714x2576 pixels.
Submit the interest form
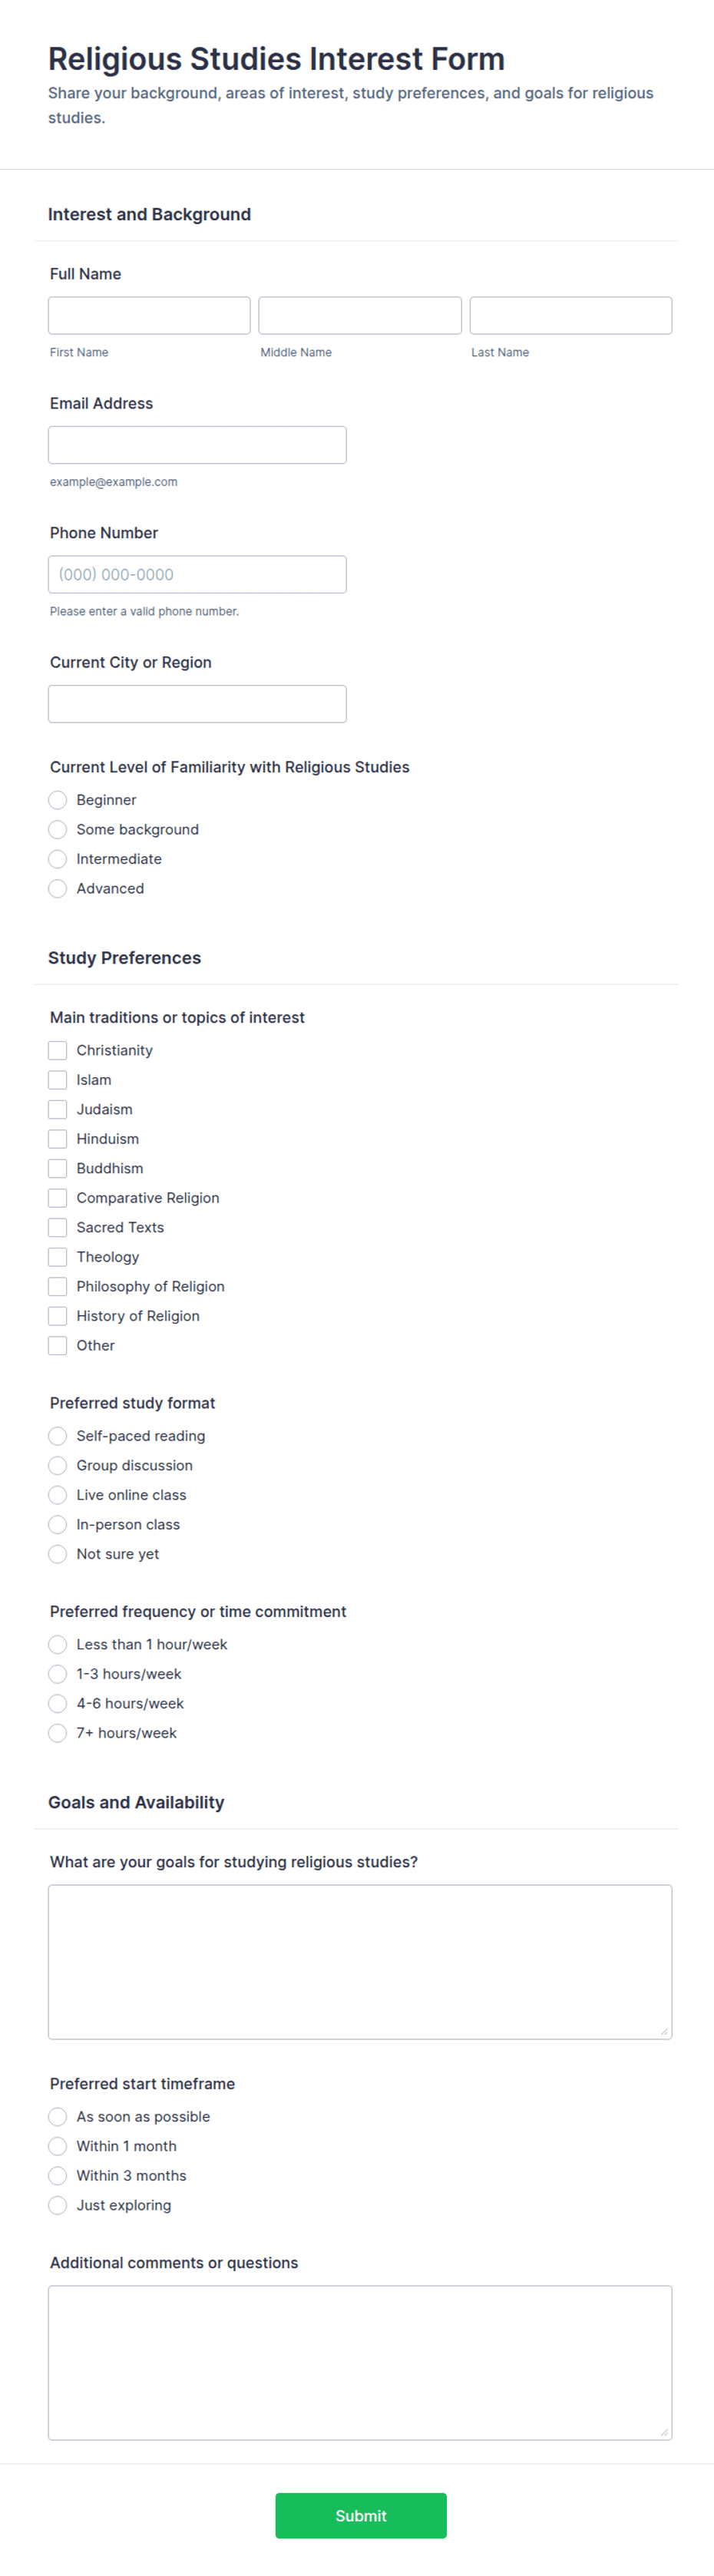[x=361, y=2515]
